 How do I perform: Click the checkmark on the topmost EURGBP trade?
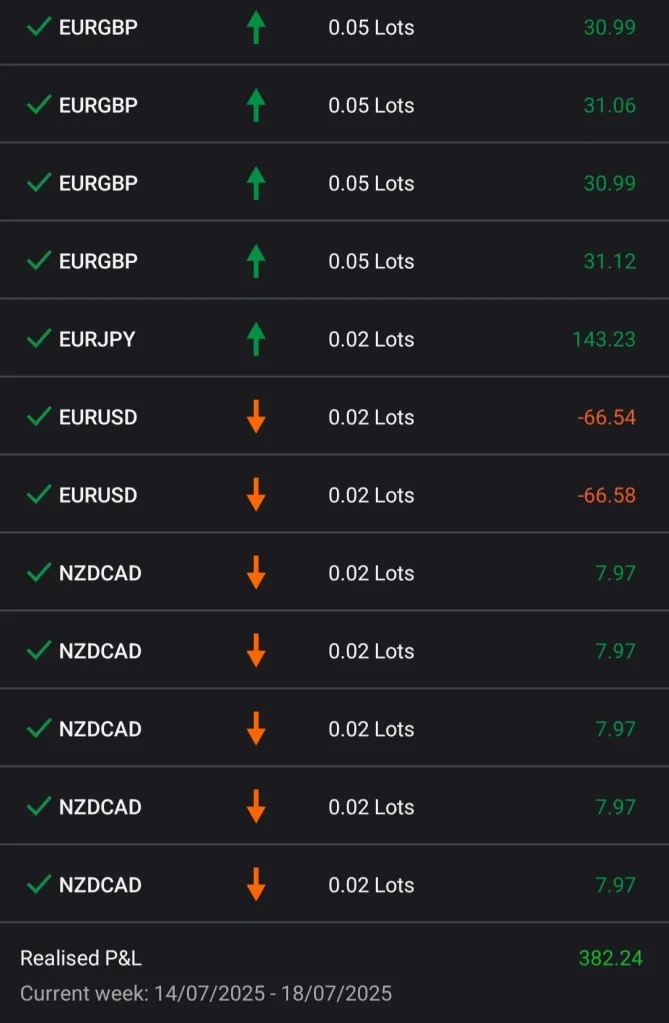click(x=39, y=27)
